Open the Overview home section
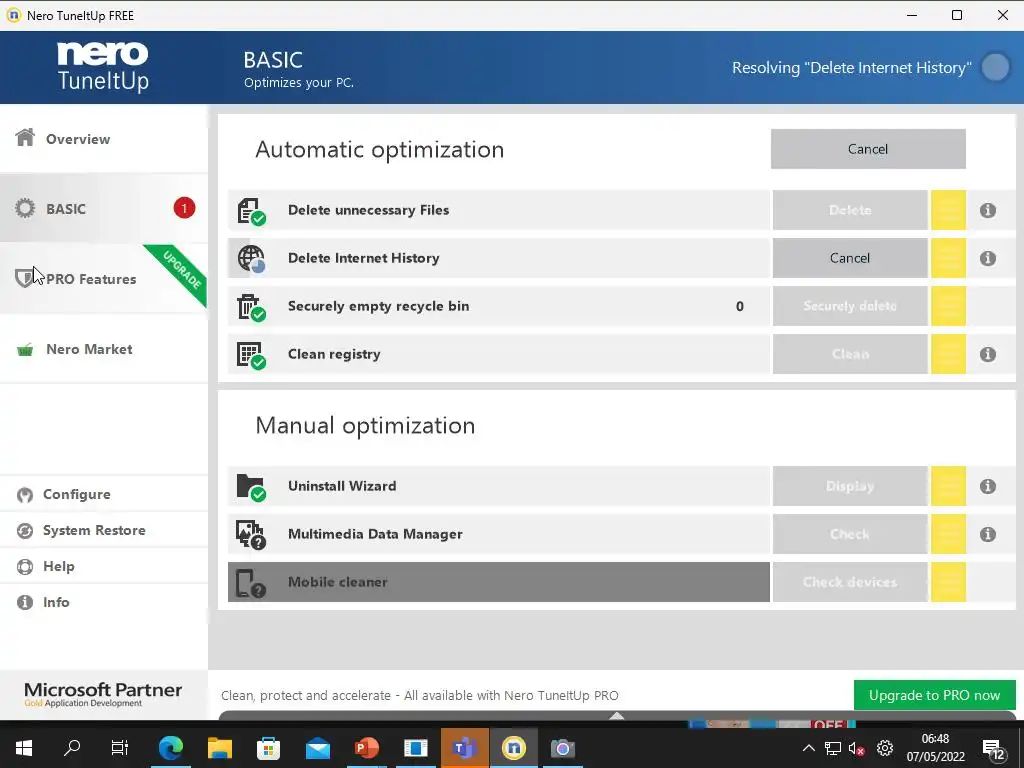 104,138
